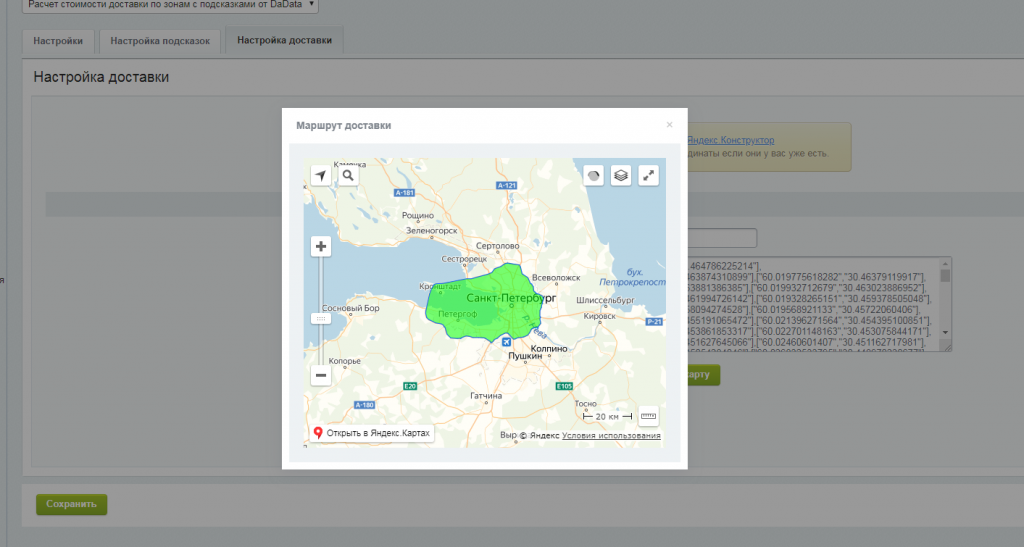Screen dimensions: 1024x547
Task: Click the Кировск label on map
Action: point(600,316)
